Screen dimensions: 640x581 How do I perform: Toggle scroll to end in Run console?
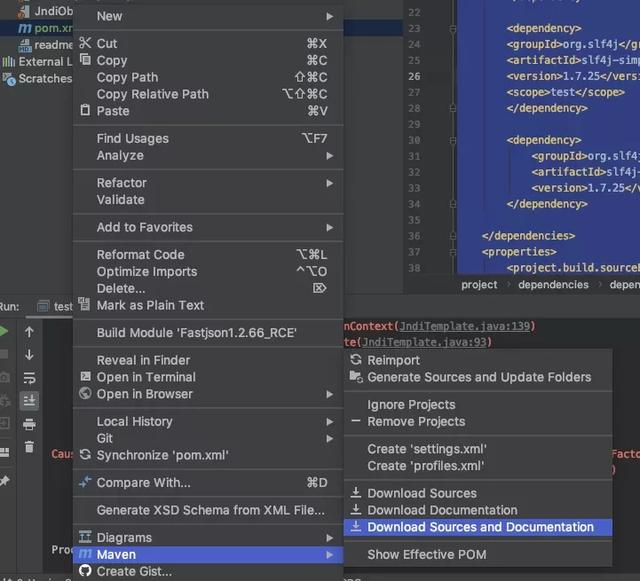30,400
